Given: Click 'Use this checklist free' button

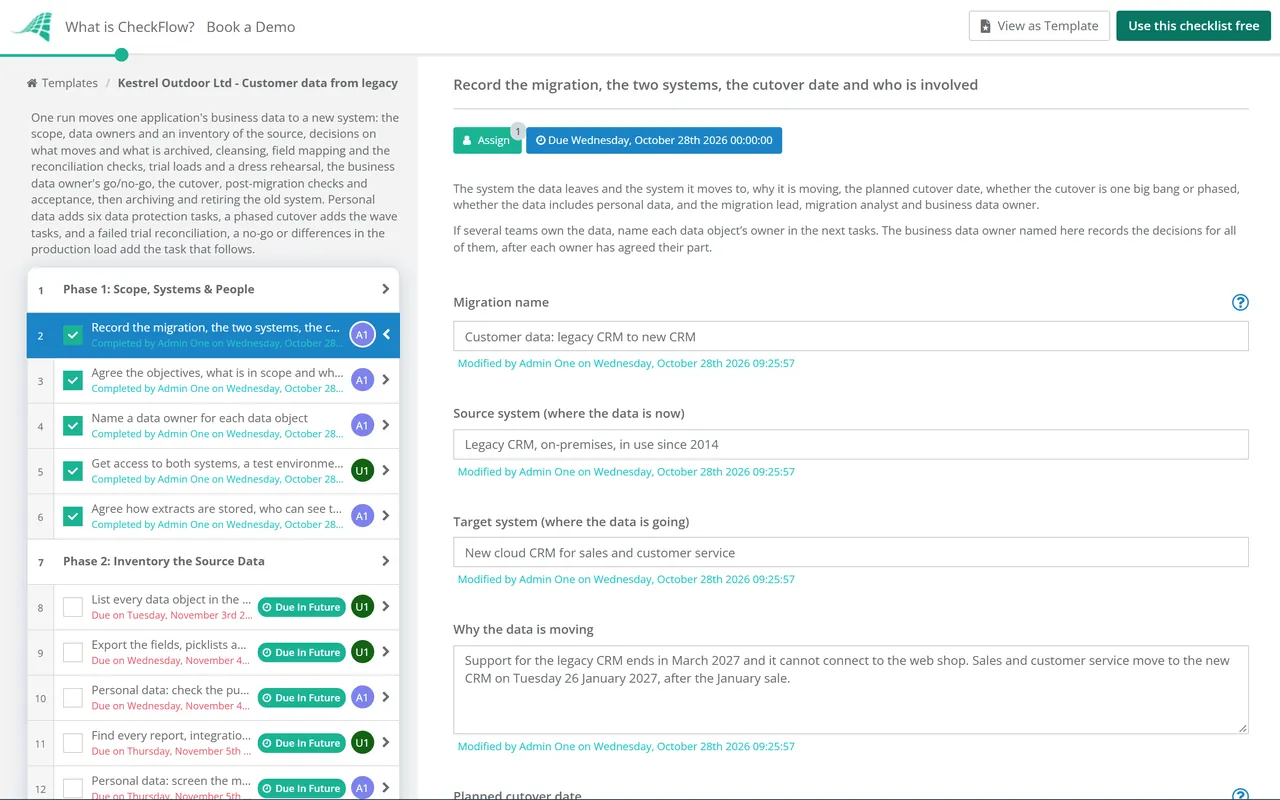Looking at the screenshot, I should point(1193,26).
